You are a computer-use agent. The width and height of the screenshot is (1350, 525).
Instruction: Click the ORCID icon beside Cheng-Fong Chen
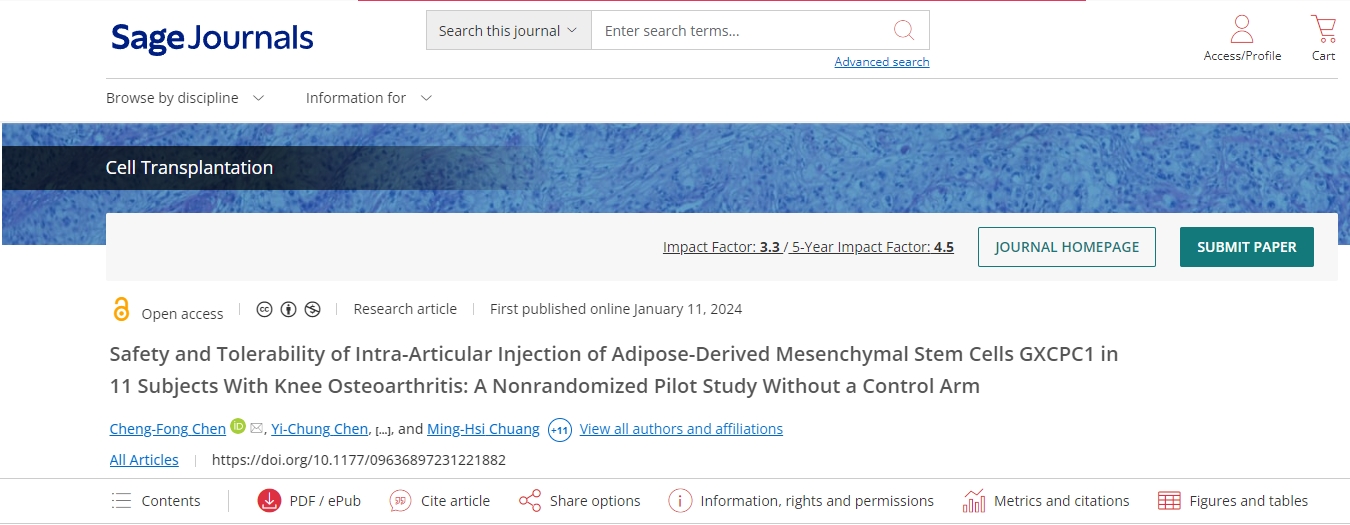(x=238, y=427)
